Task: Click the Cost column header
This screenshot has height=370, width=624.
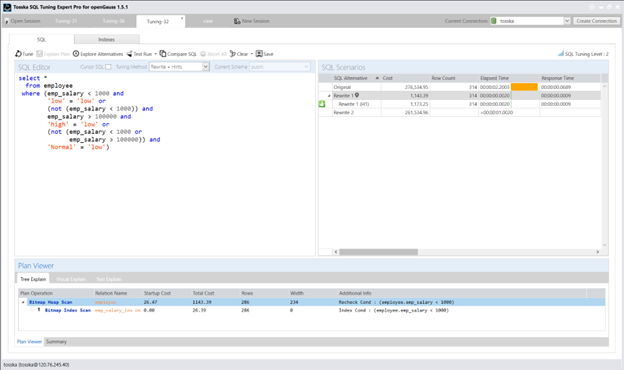Action: (406, 78)
